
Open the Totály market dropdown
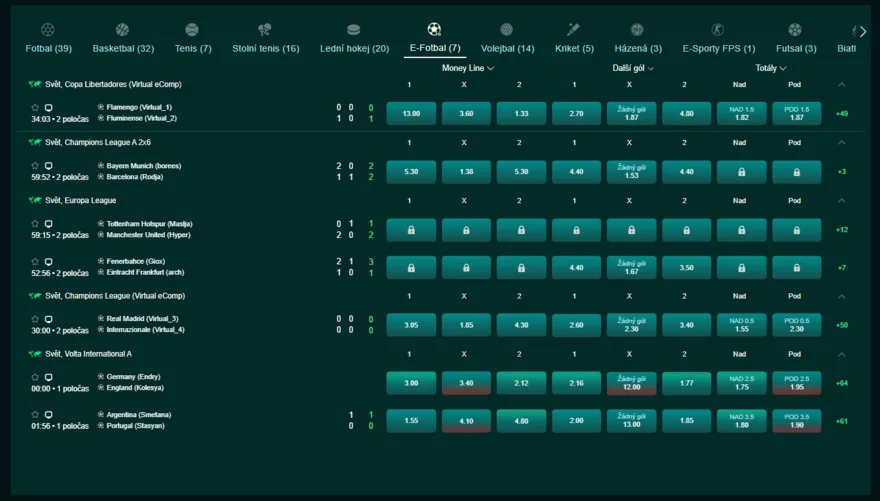[x=771, y=68]
